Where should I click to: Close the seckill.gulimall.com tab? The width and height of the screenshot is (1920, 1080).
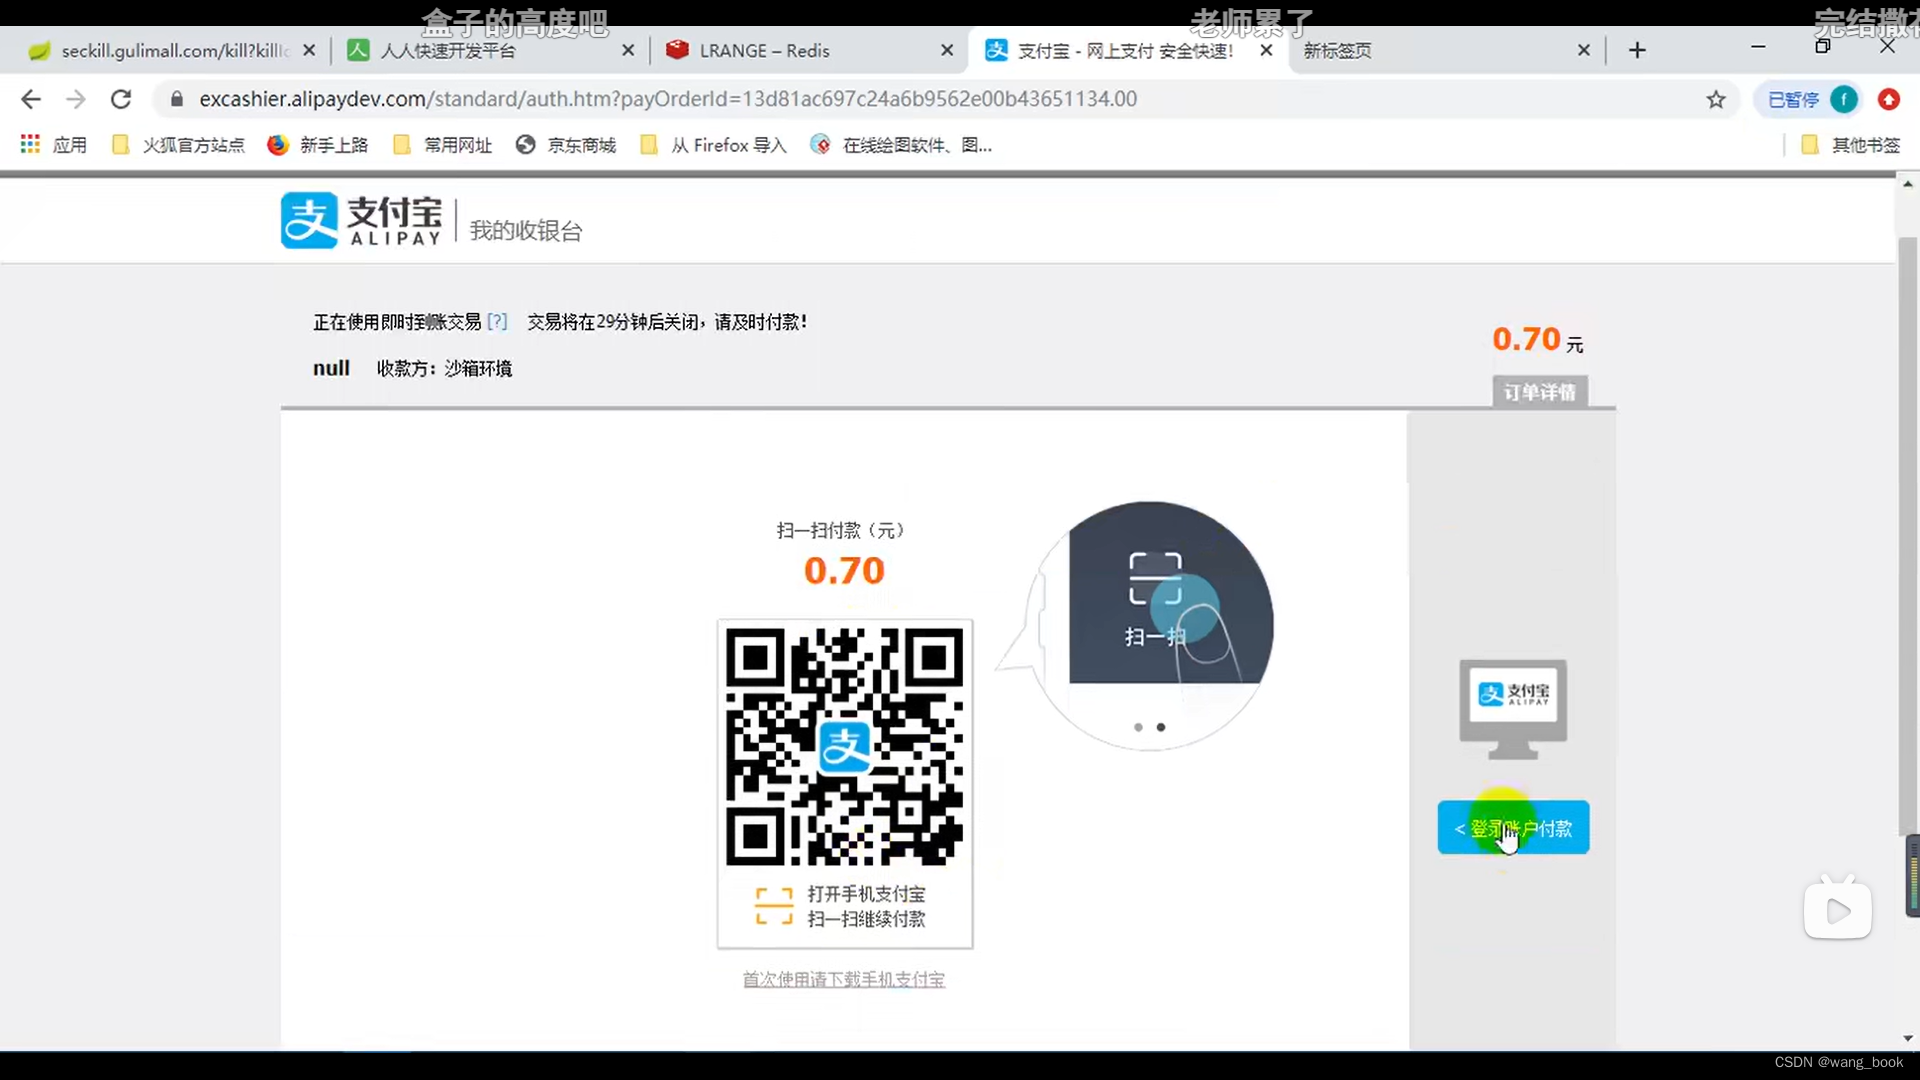309,50
